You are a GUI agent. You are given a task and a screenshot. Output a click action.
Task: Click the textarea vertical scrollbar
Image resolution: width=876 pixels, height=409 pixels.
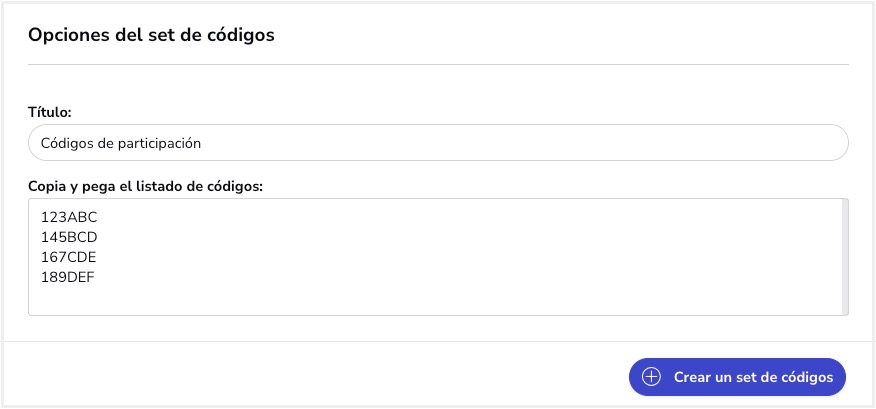click(845, 257)
